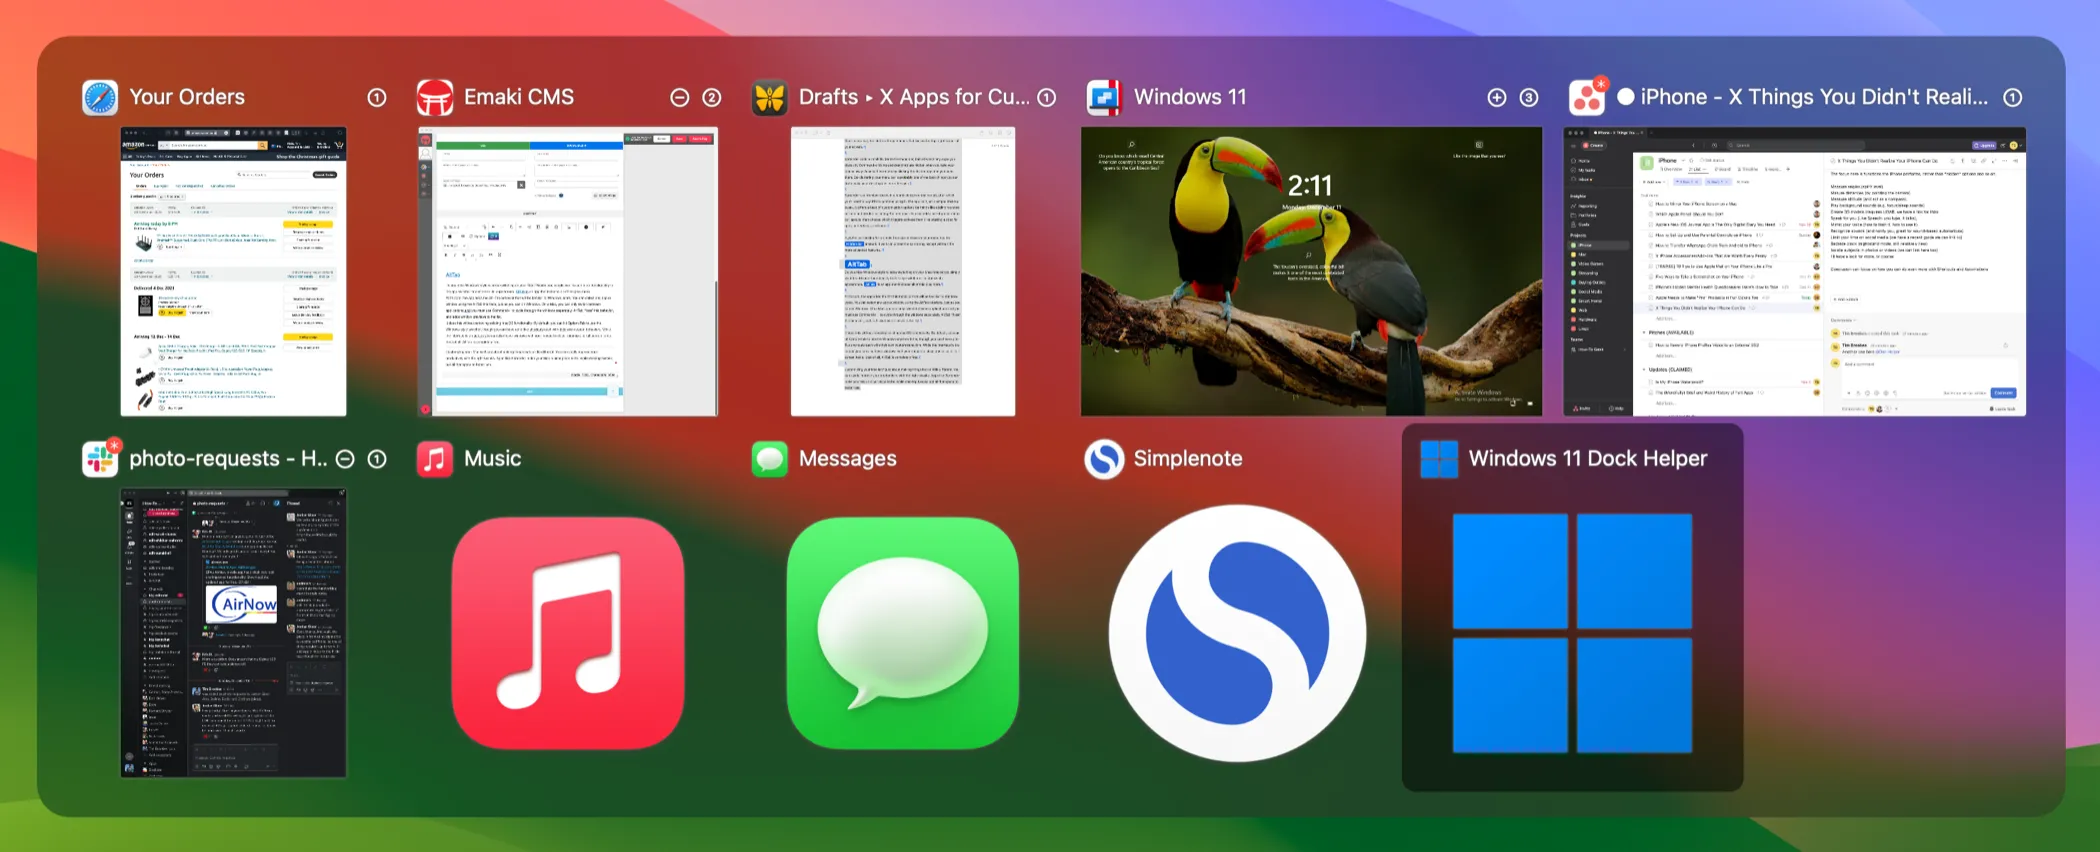
Task: Click the Music app label
Action: pos(493,459)
